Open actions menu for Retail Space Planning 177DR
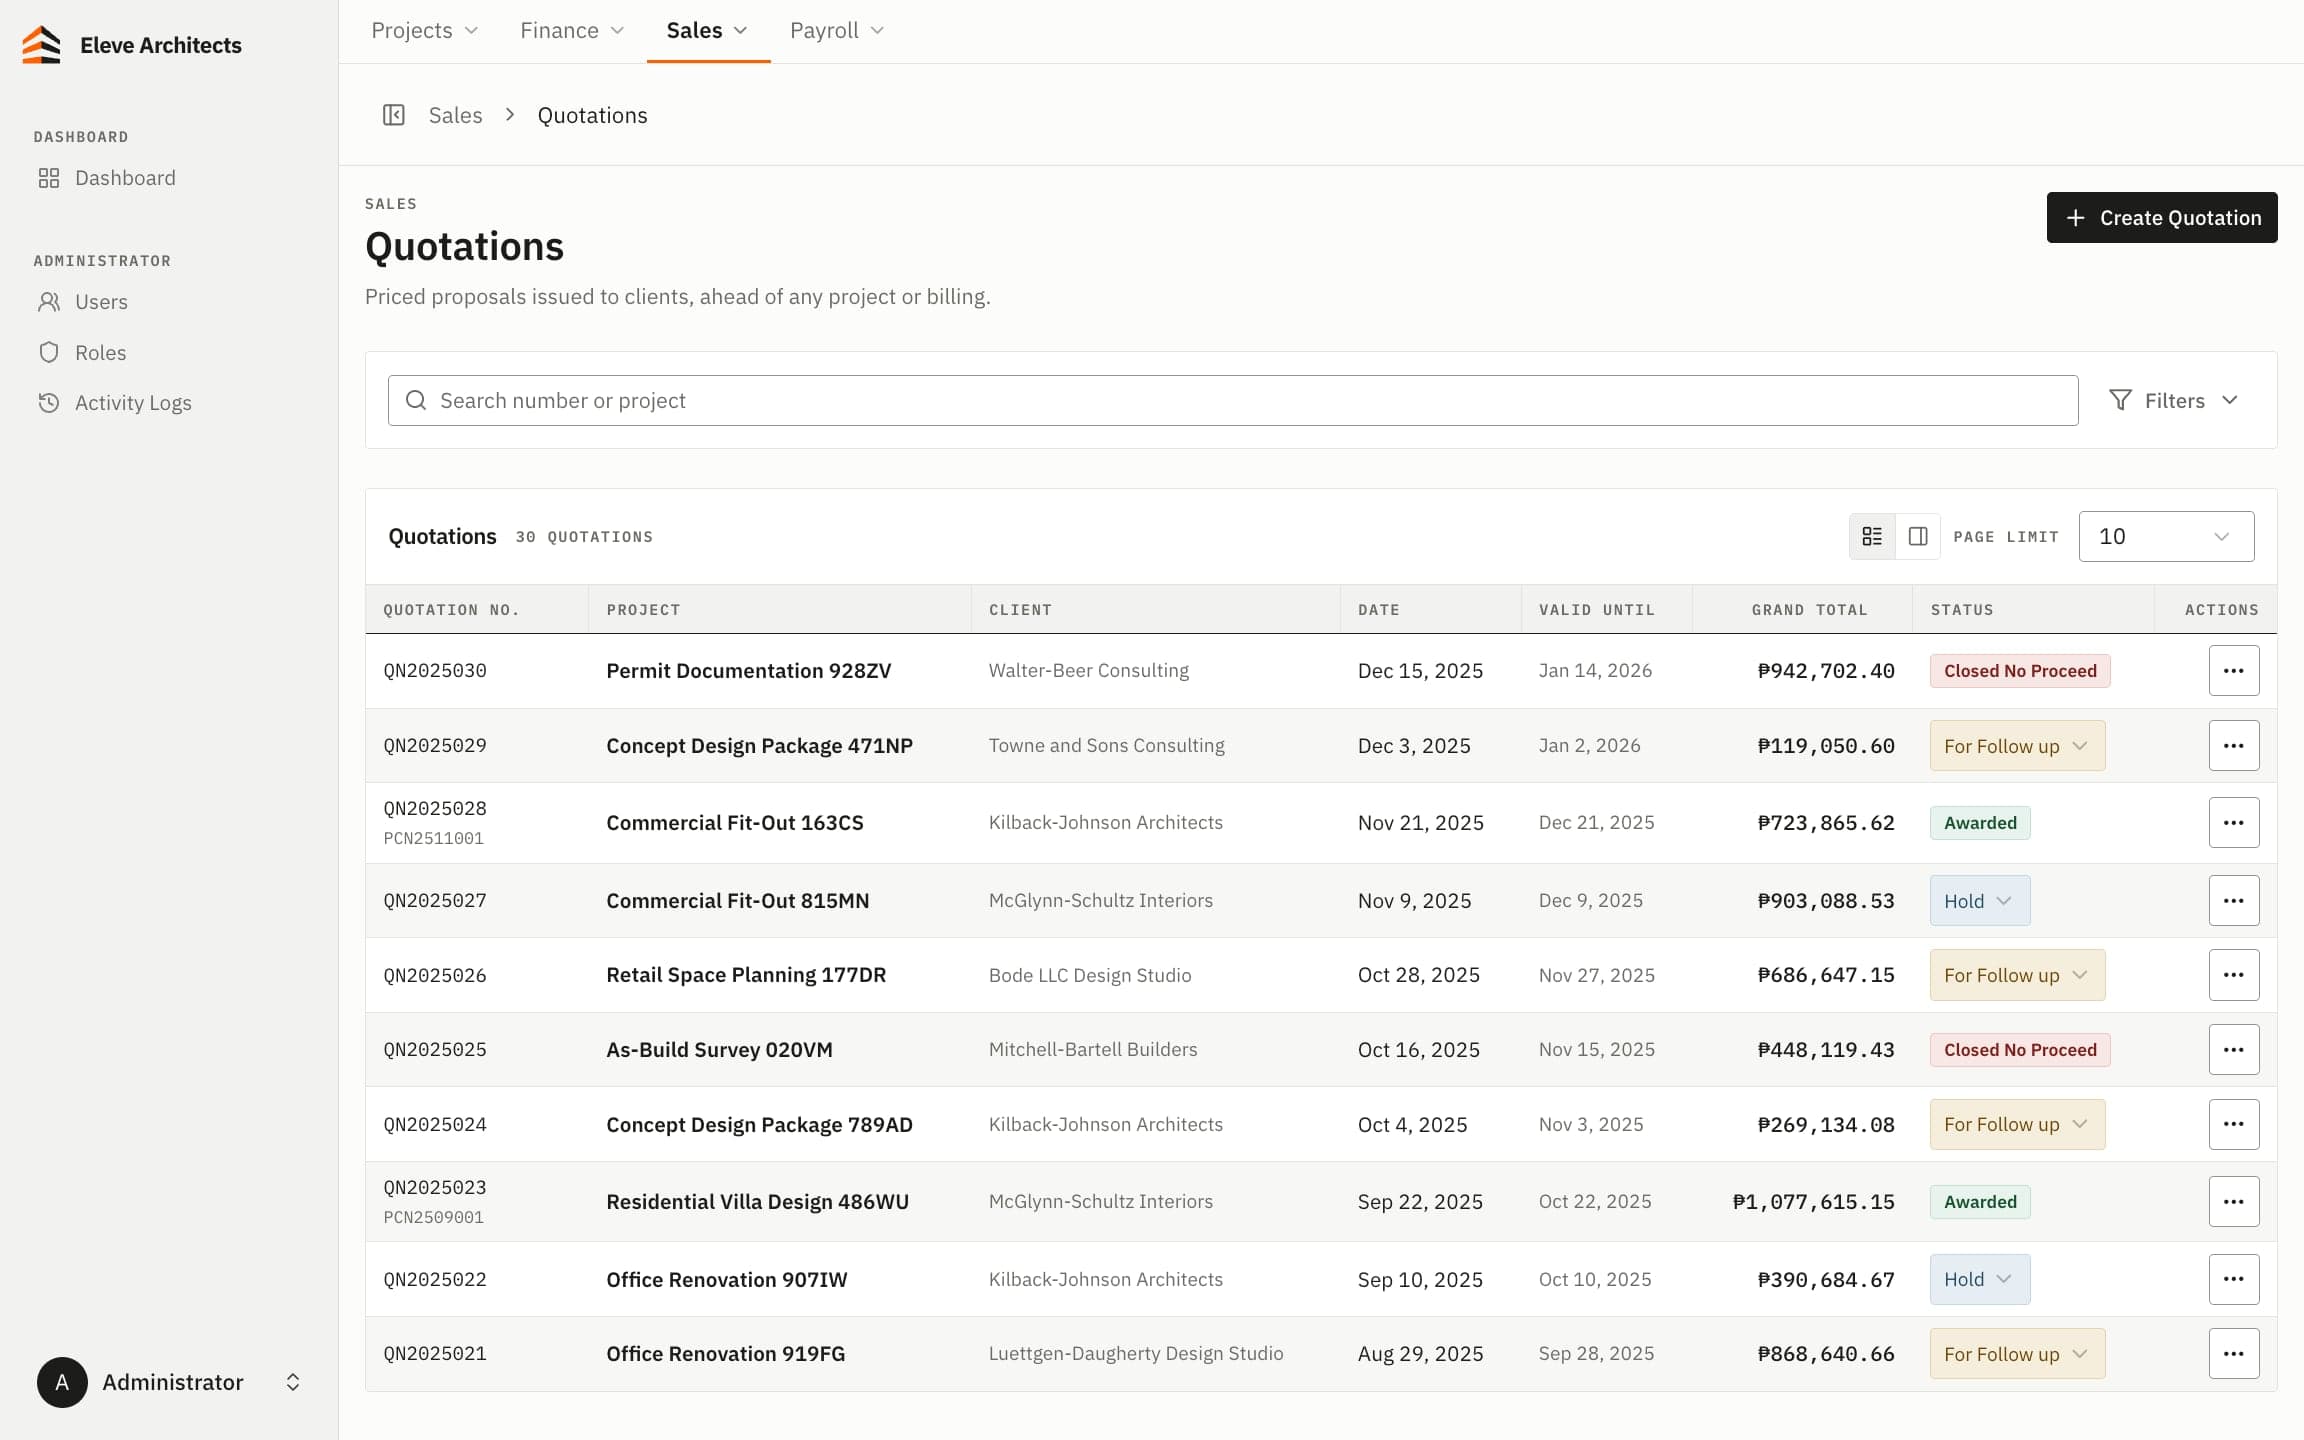Viewport: 2304px width, 1440px height. [2234, 975]
